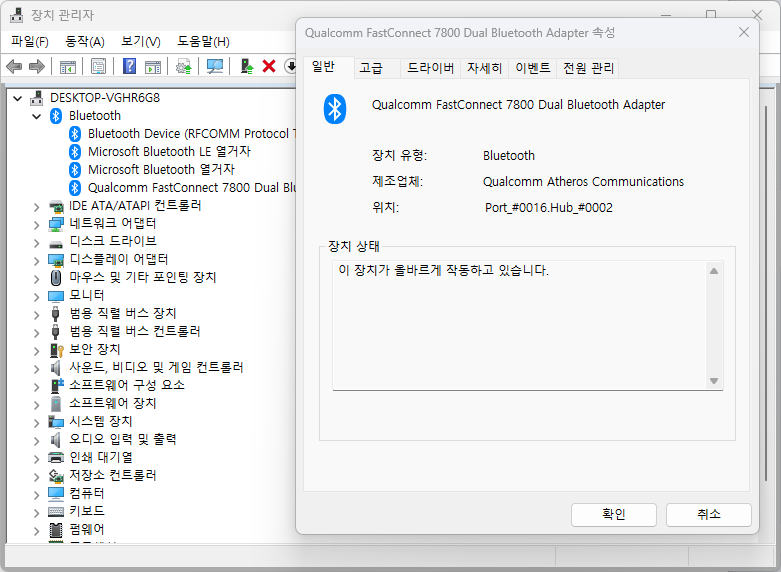Open the 보기(V) menu
The height and width of the screenshot is (572, 781).
point(141,41)
